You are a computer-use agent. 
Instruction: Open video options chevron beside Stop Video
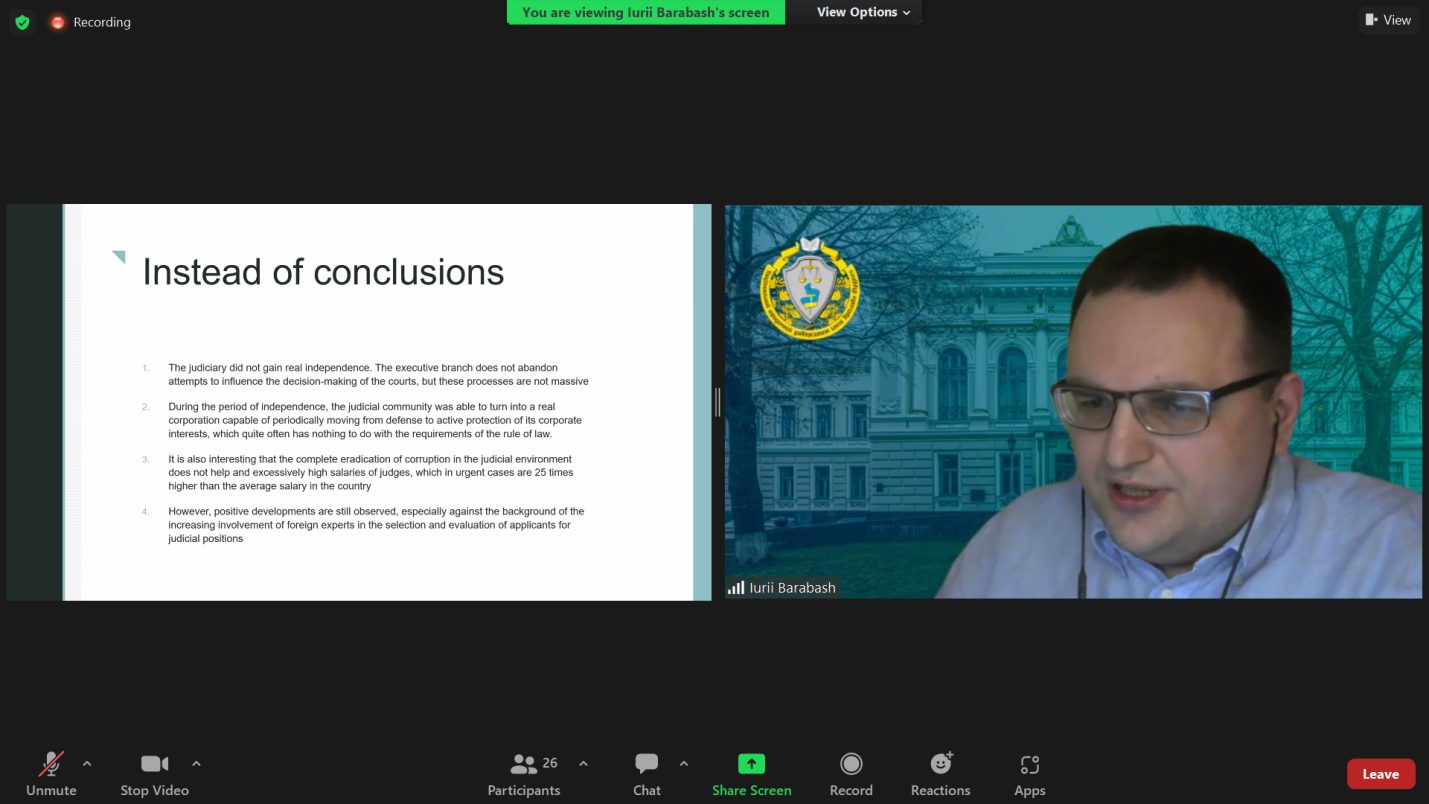click(x=196, y=764)
